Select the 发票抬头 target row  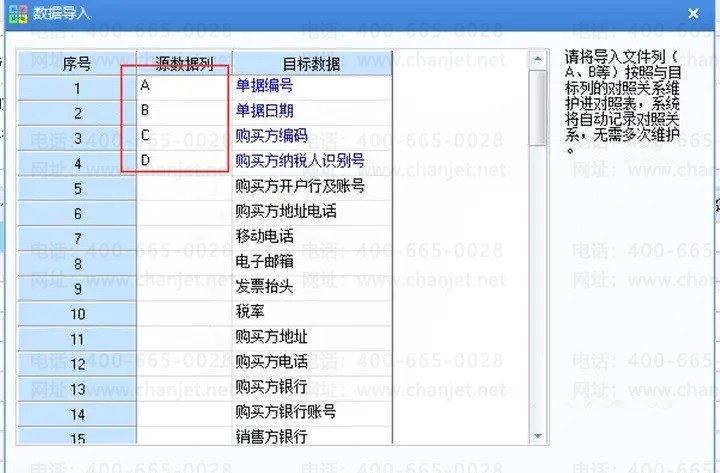point(312,287)
